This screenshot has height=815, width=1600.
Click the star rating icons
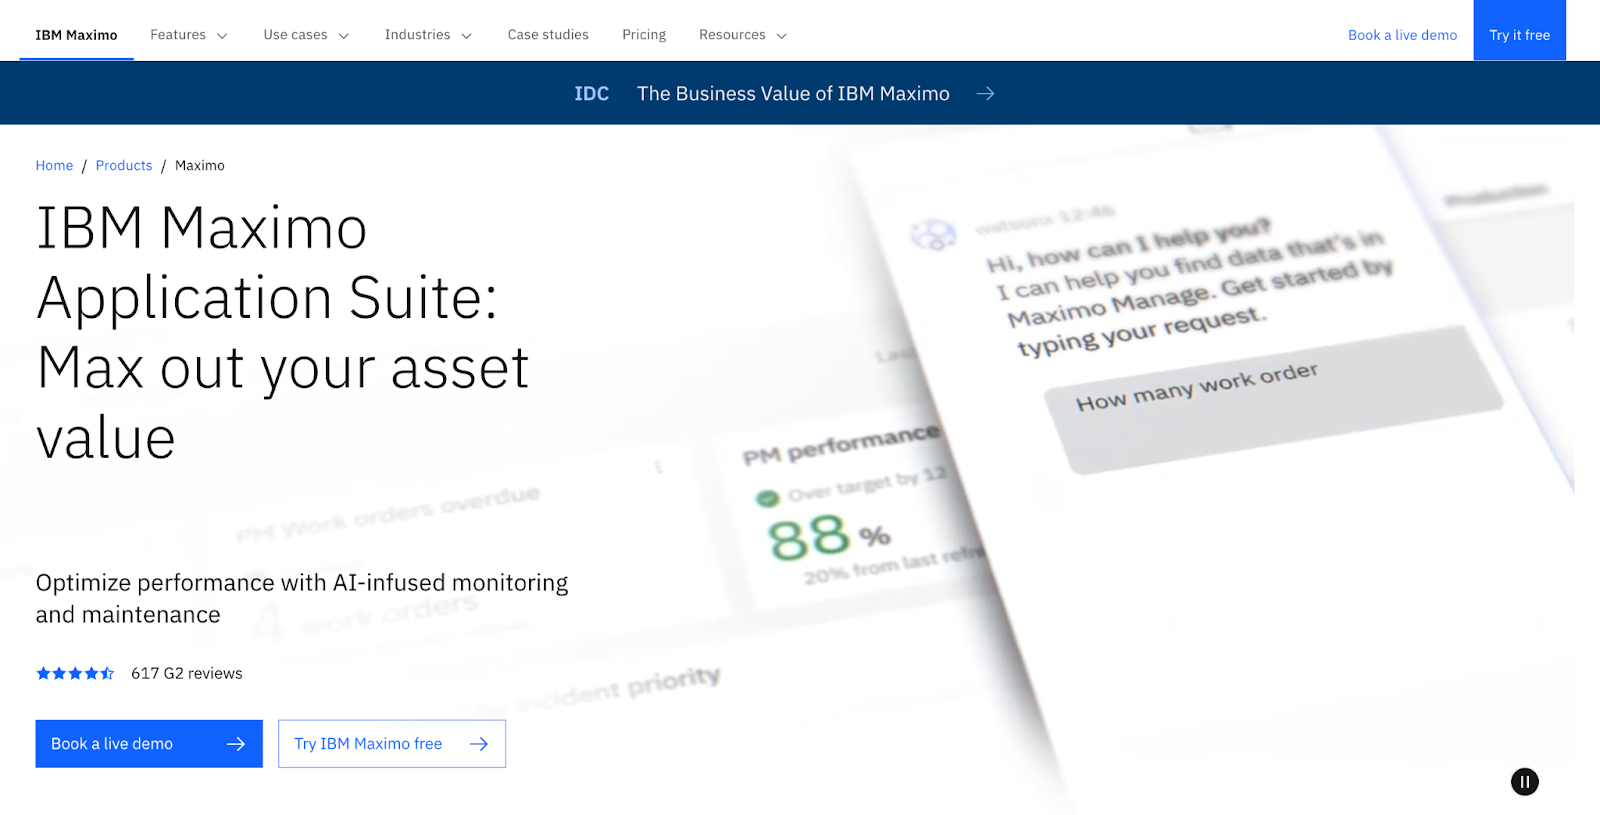click(x=75, y=673)
